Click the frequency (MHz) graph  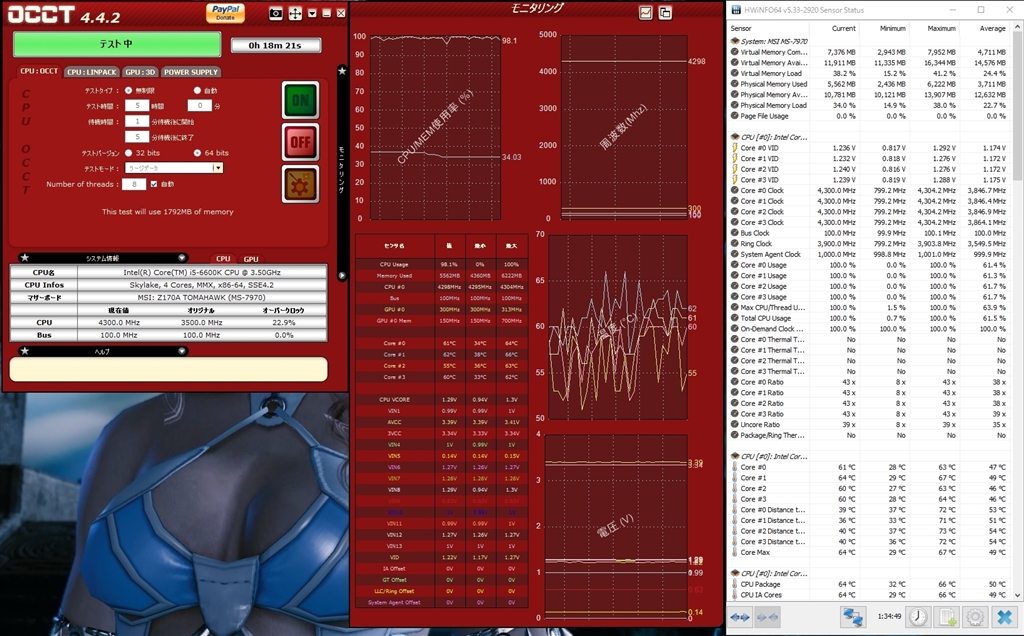[x=624, y=127]
